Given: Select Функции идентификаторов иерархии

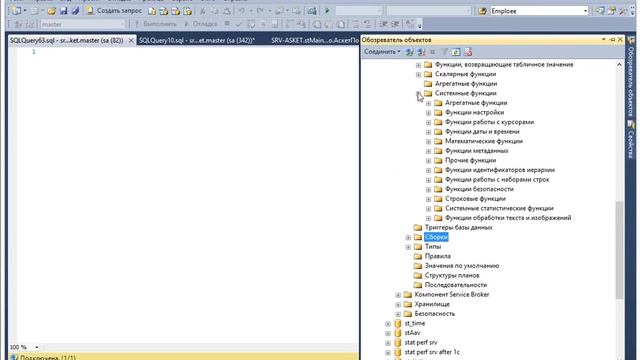Looking at the screenshot, I should tap(500, 170).
